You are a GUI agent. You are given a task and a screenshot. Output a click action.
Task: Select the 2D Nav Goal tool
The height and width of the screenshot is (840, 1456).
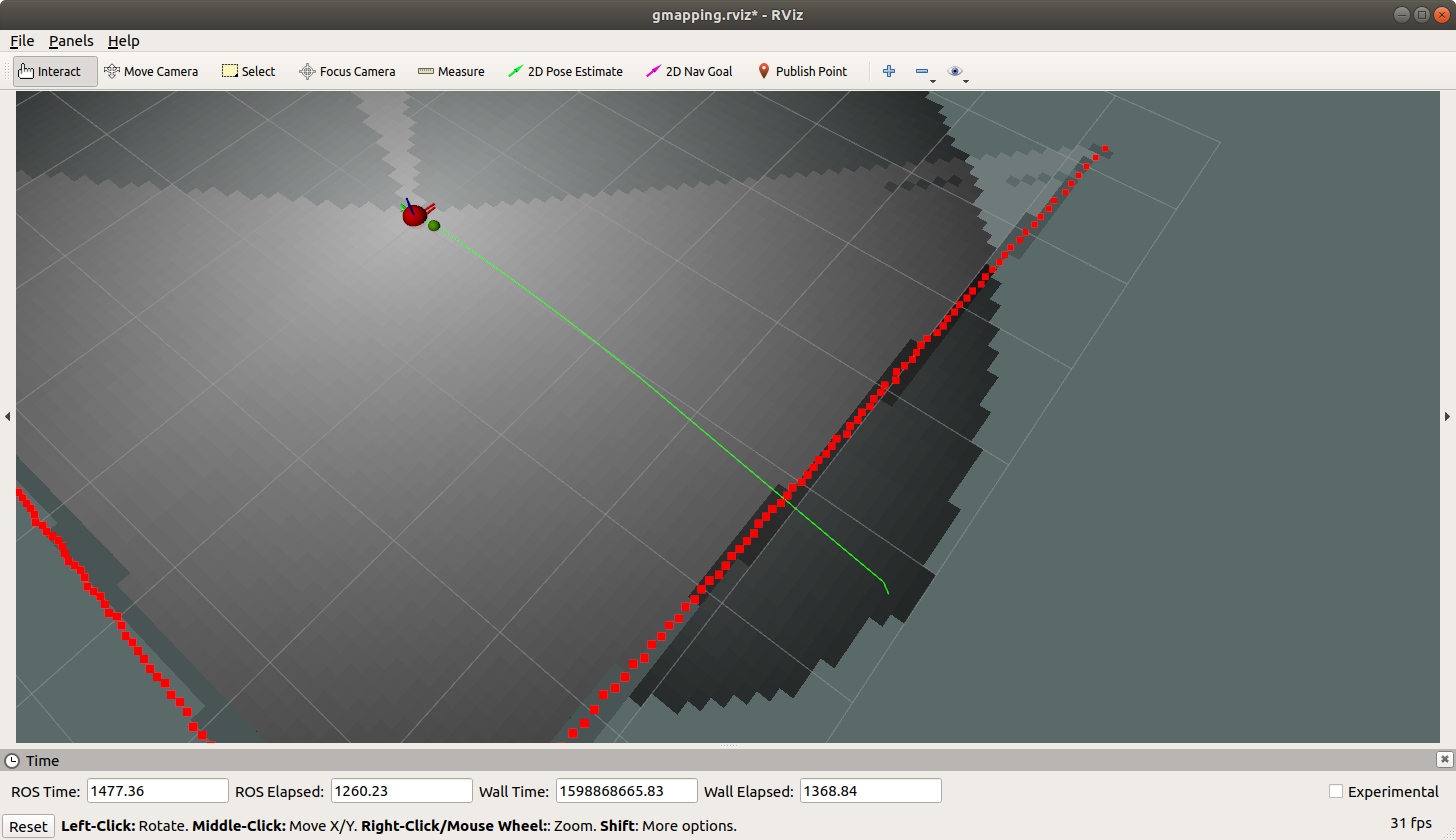pyautogui.click(x=689, y=72)
